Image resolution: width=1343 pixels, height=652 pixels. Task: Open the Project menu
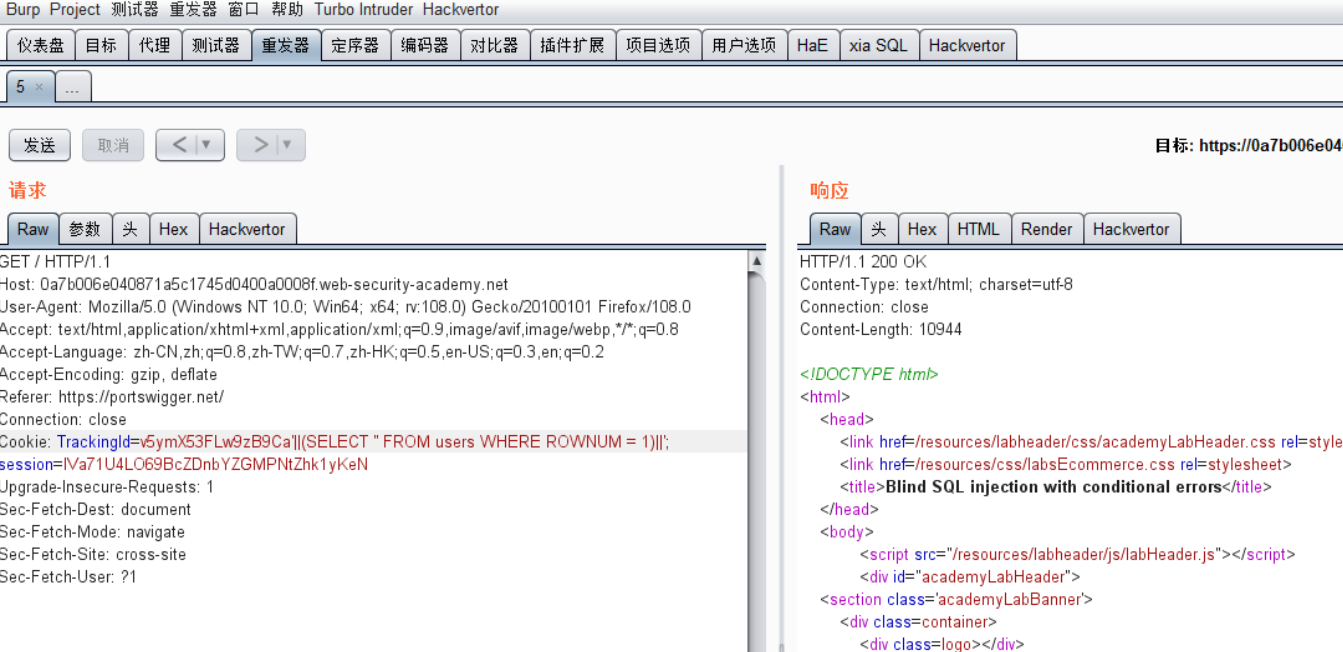(75, 10)
